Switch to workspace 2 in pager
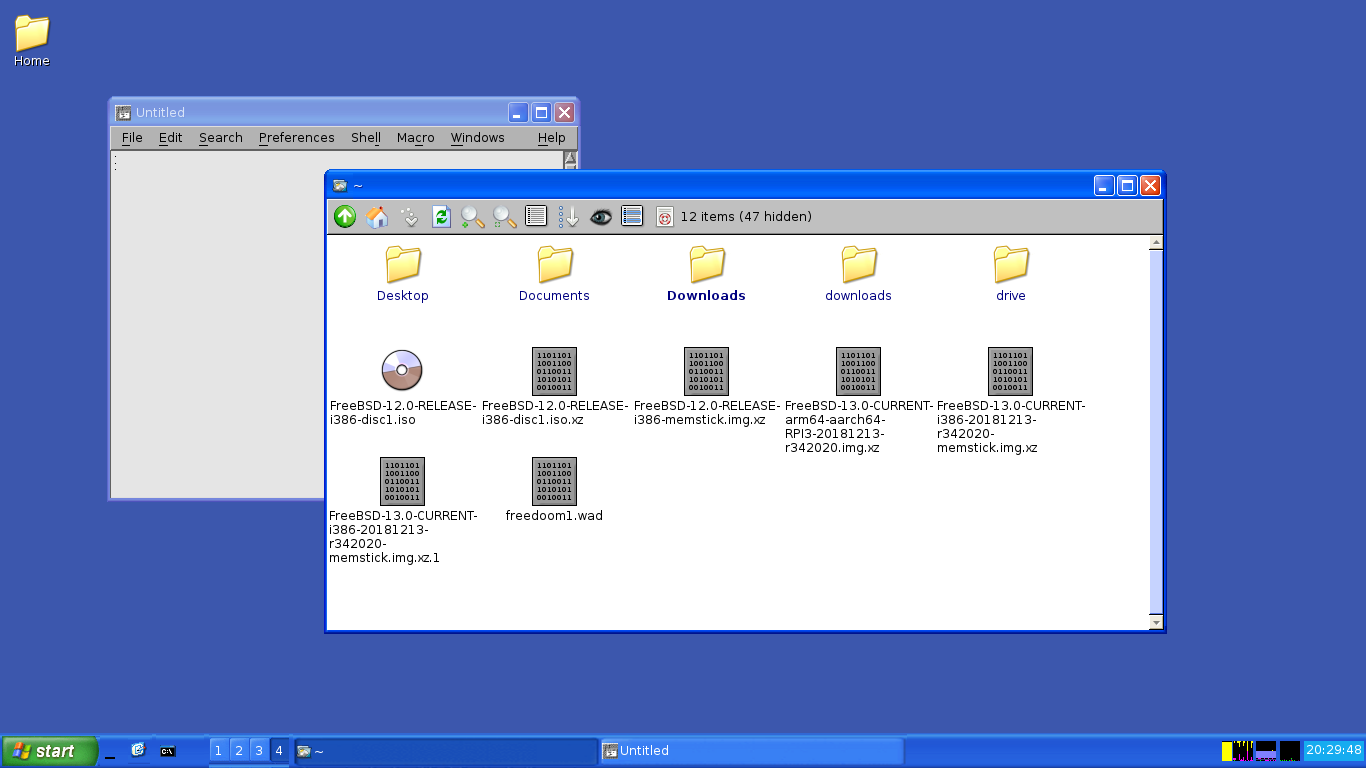Viewport: 1366px width, 768px height. 238,750
